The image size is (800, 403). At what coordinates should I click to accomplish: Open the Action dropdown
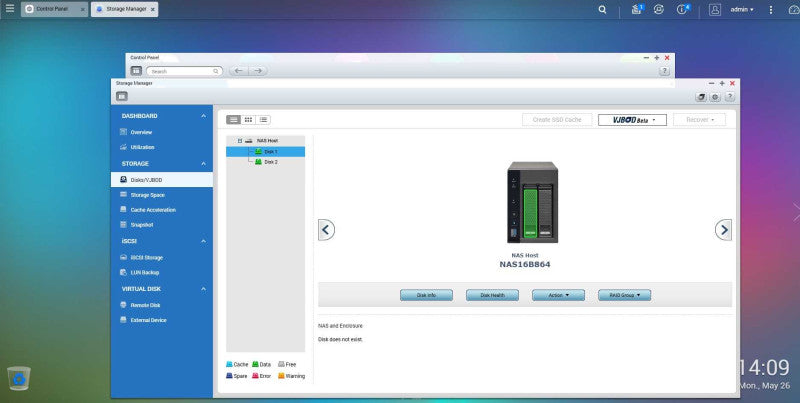click(558, 295)
